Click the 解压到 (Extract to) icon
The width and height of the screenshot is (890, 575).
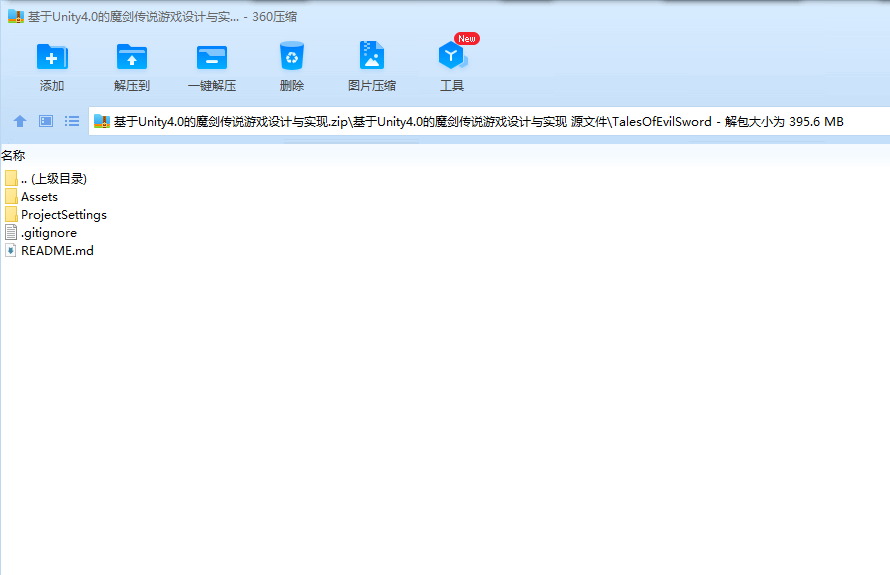pyautogui.click(x=132, y=57)
